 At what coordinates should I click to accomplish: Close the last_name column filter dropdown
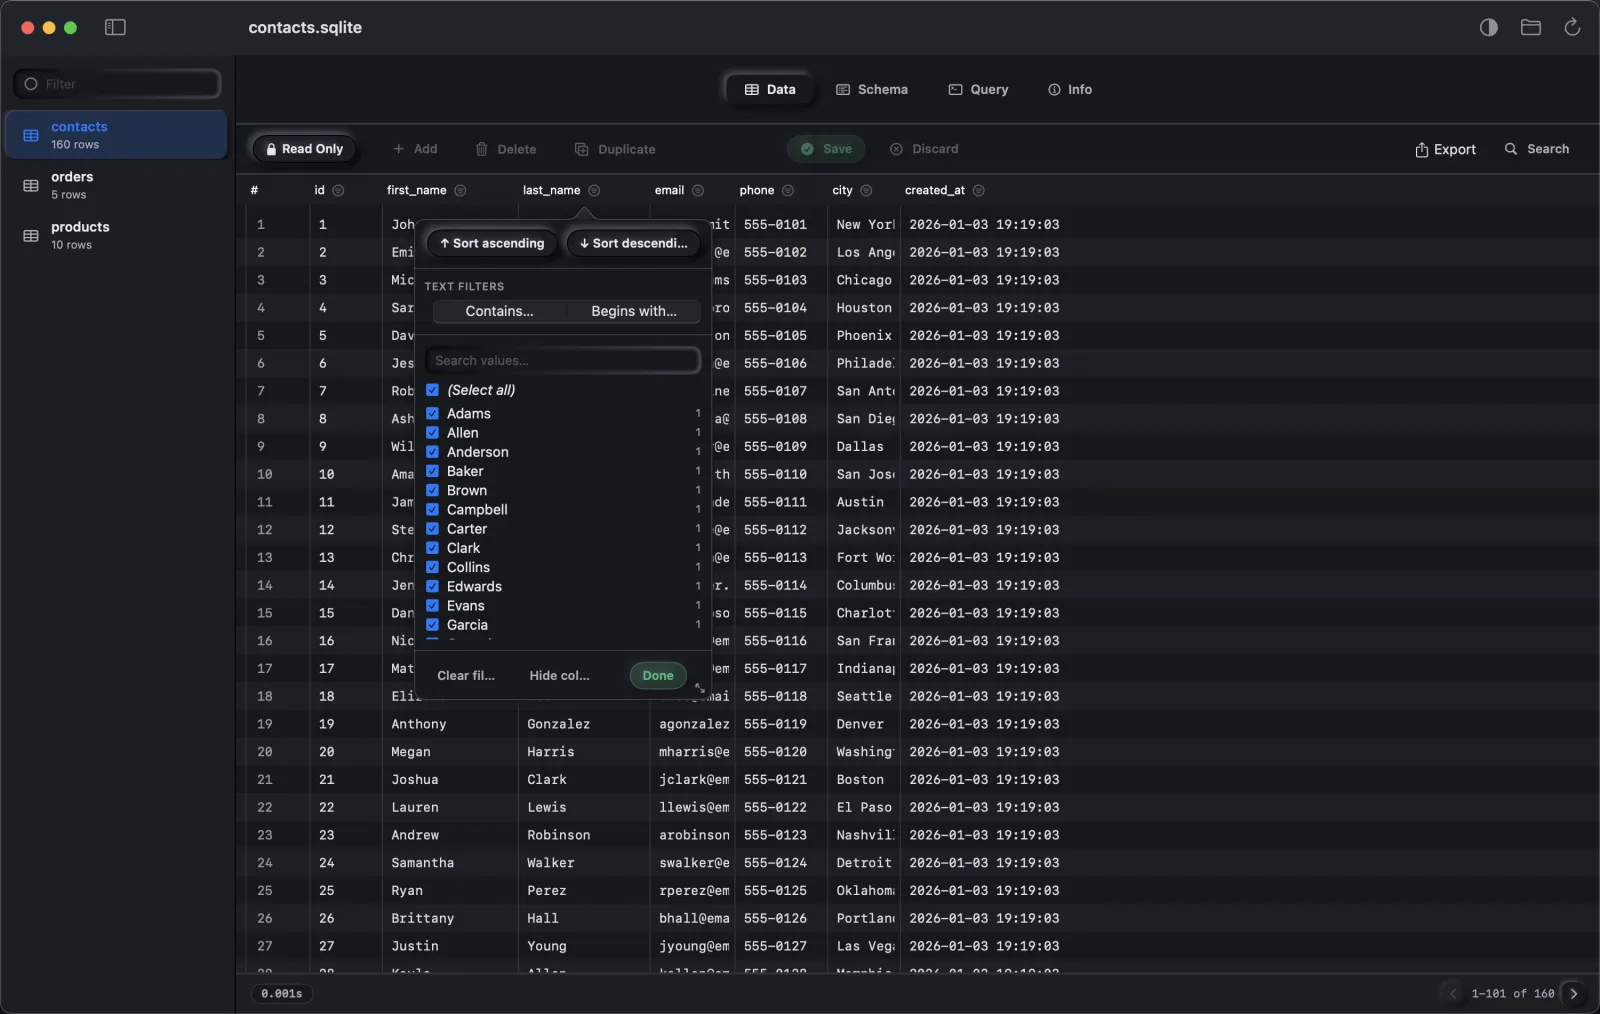tap(594, 190)
